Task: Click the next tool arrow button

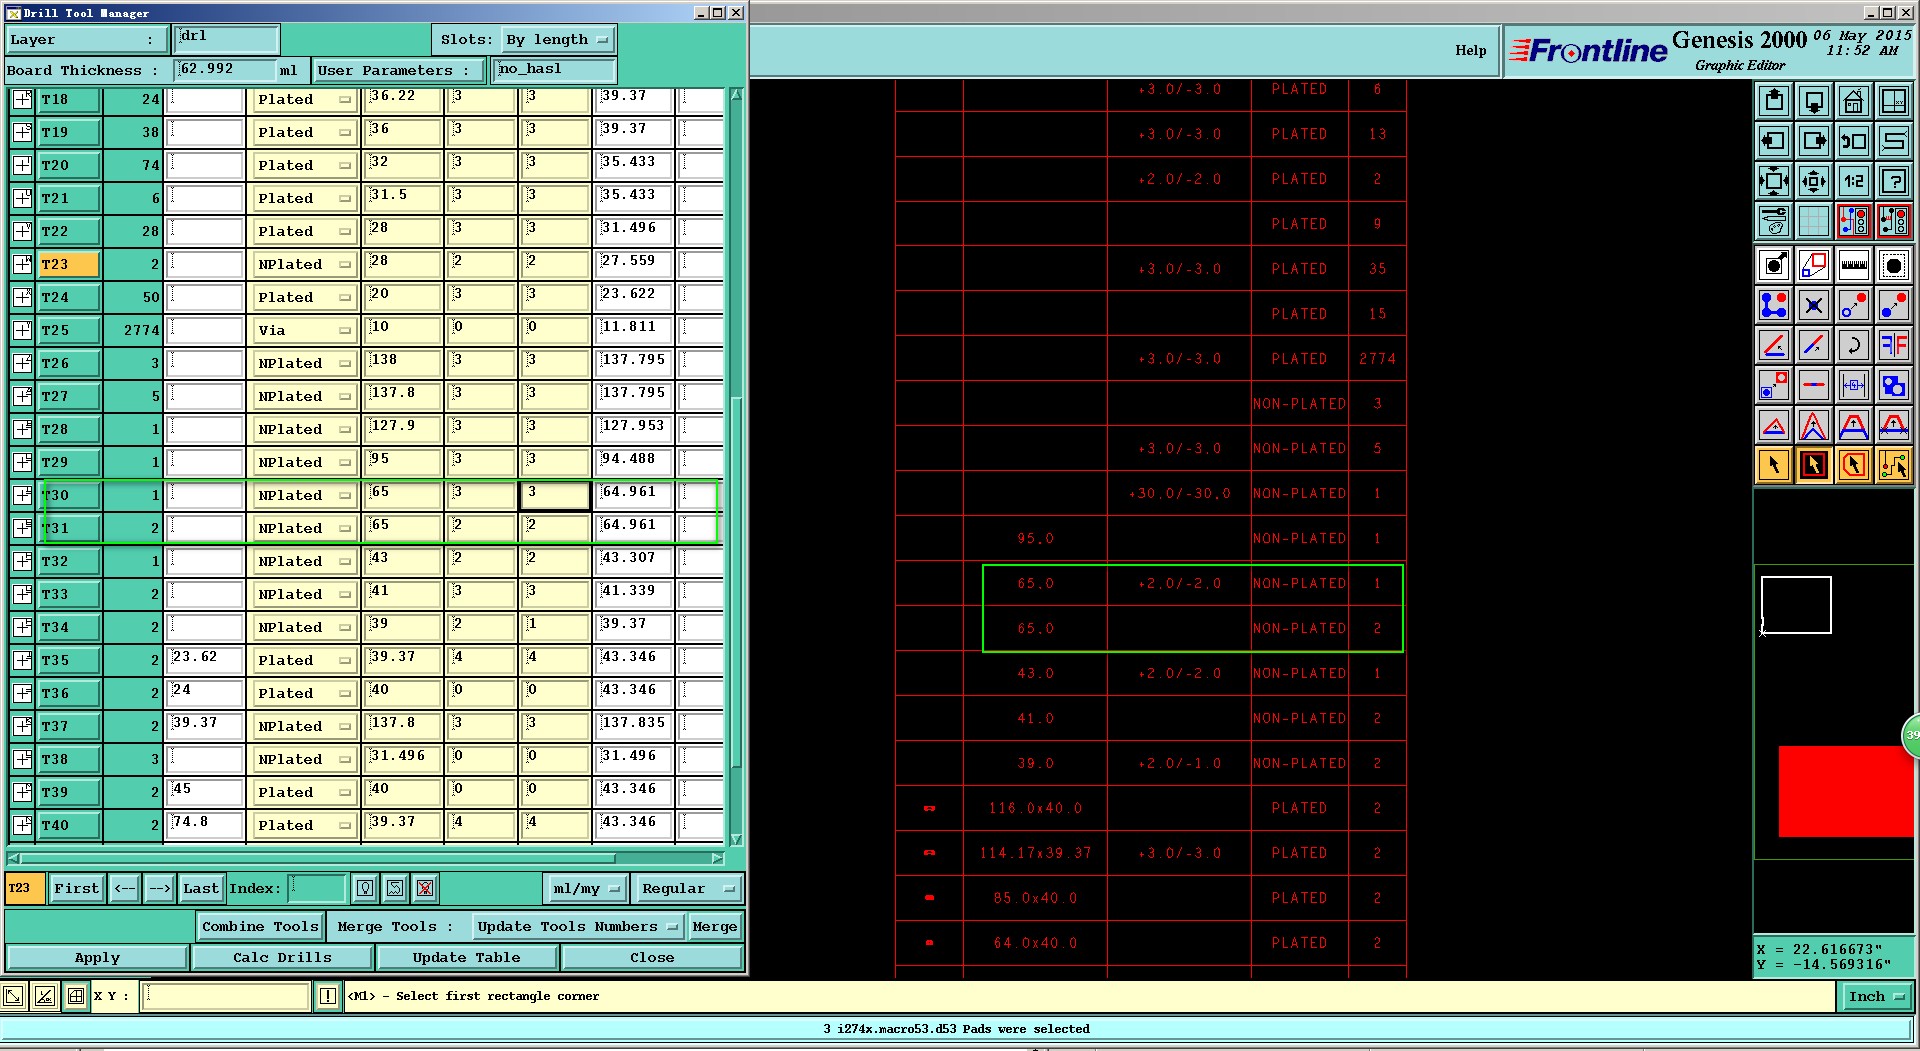Action: click(x=160, y=888)
